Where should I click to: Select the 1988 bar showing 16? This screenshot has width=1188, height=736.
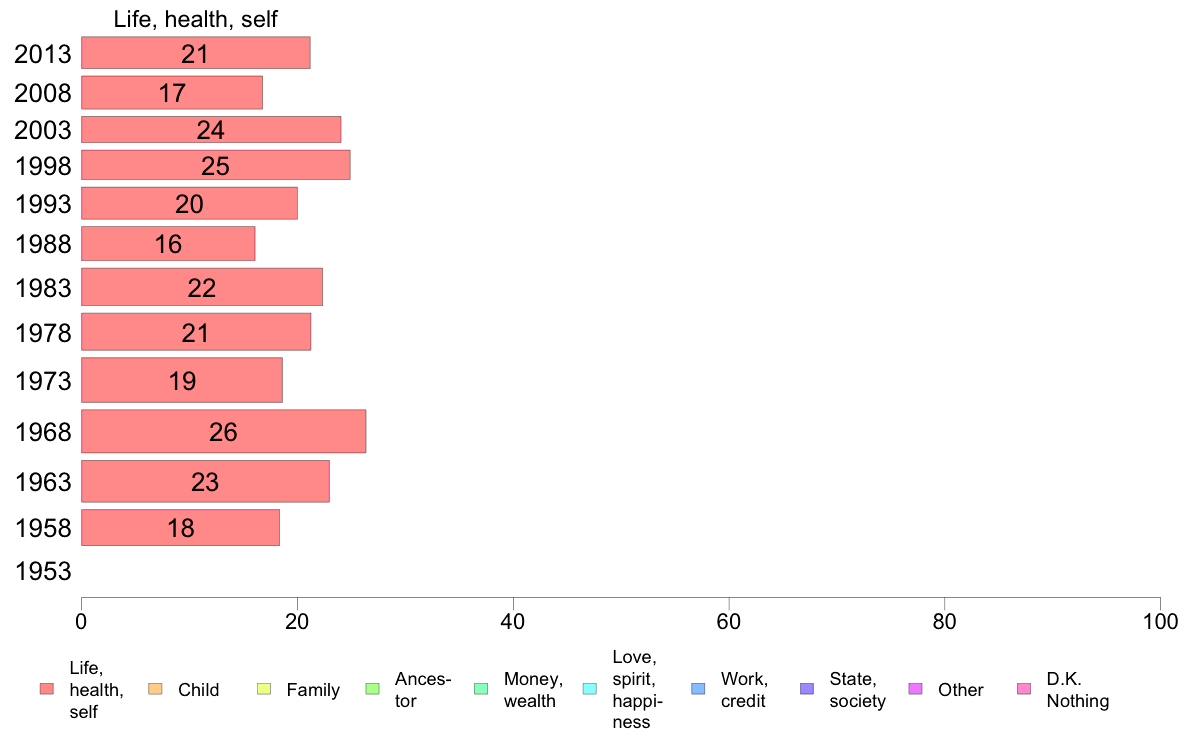(x=168, y=243)
